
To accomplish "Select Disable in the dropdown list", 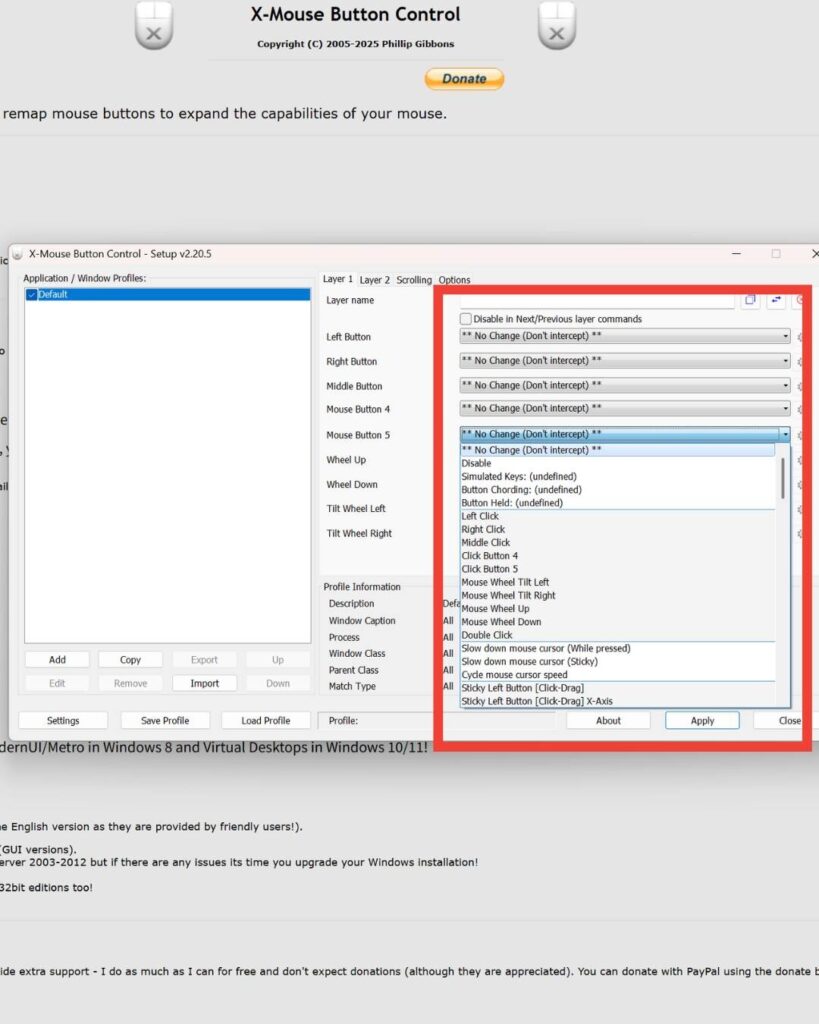I will [x=617, y=463].
